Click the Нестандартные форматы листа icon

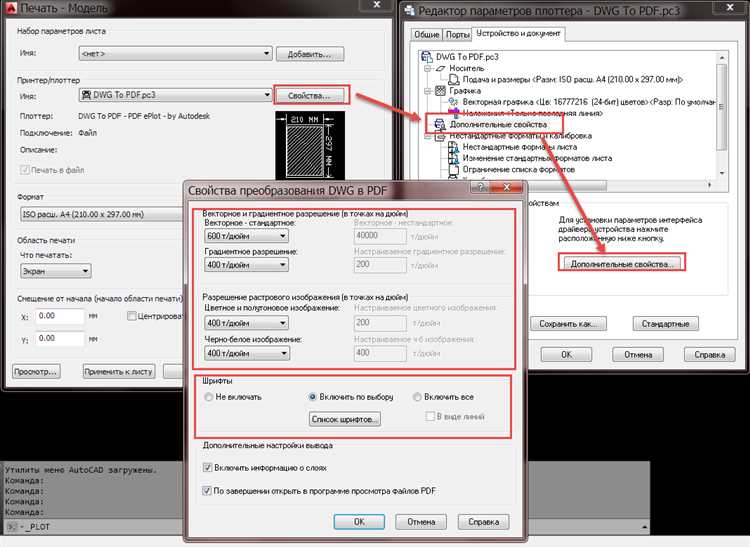(453, 147)
